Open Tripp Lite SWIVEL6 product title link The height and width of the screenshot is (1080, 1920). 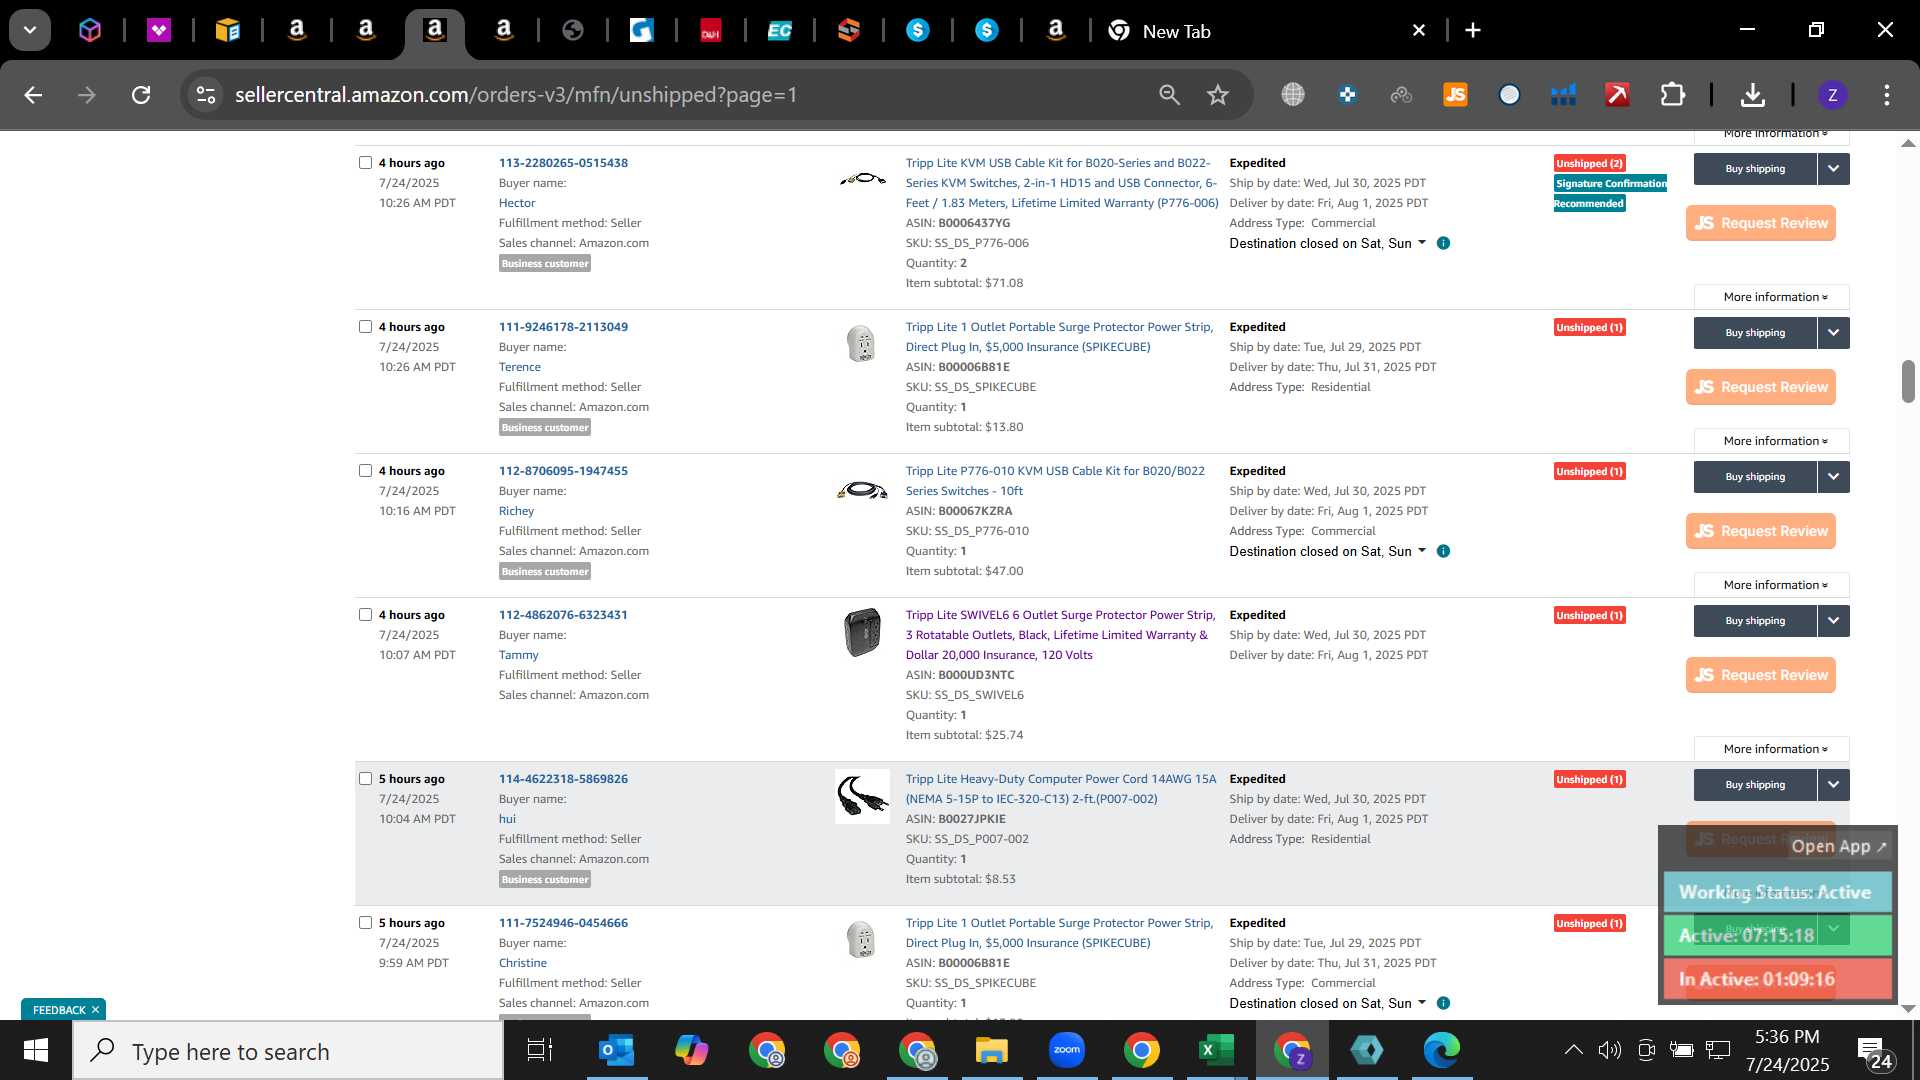click(1060, 635)
